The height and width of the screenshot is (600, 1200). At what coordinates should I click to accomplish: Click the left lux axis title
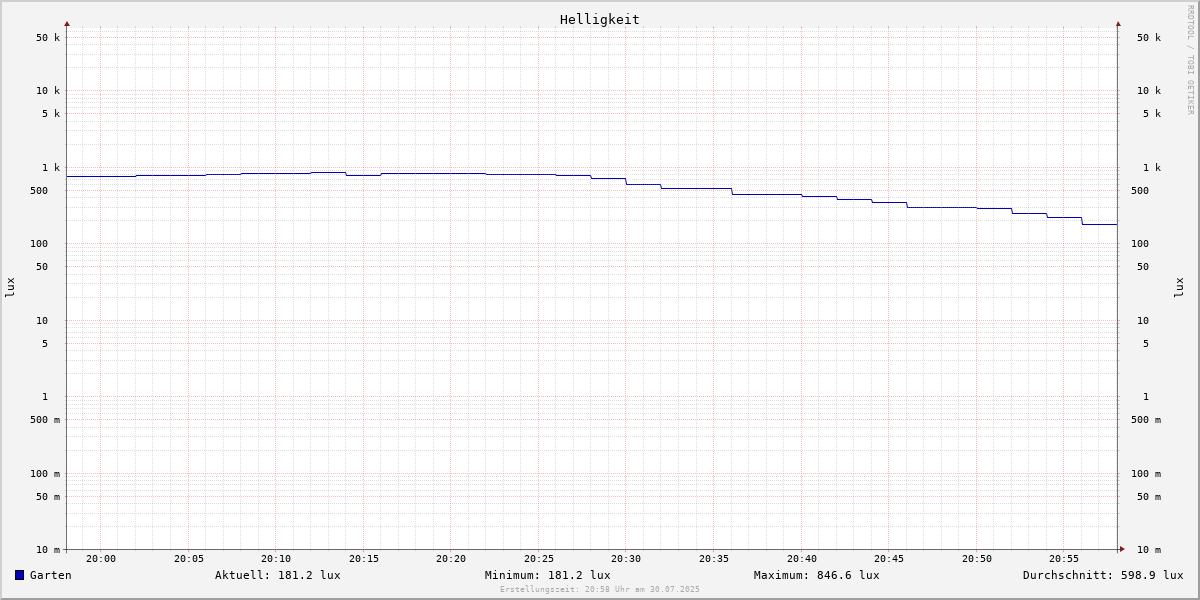[x=10, y=287]
